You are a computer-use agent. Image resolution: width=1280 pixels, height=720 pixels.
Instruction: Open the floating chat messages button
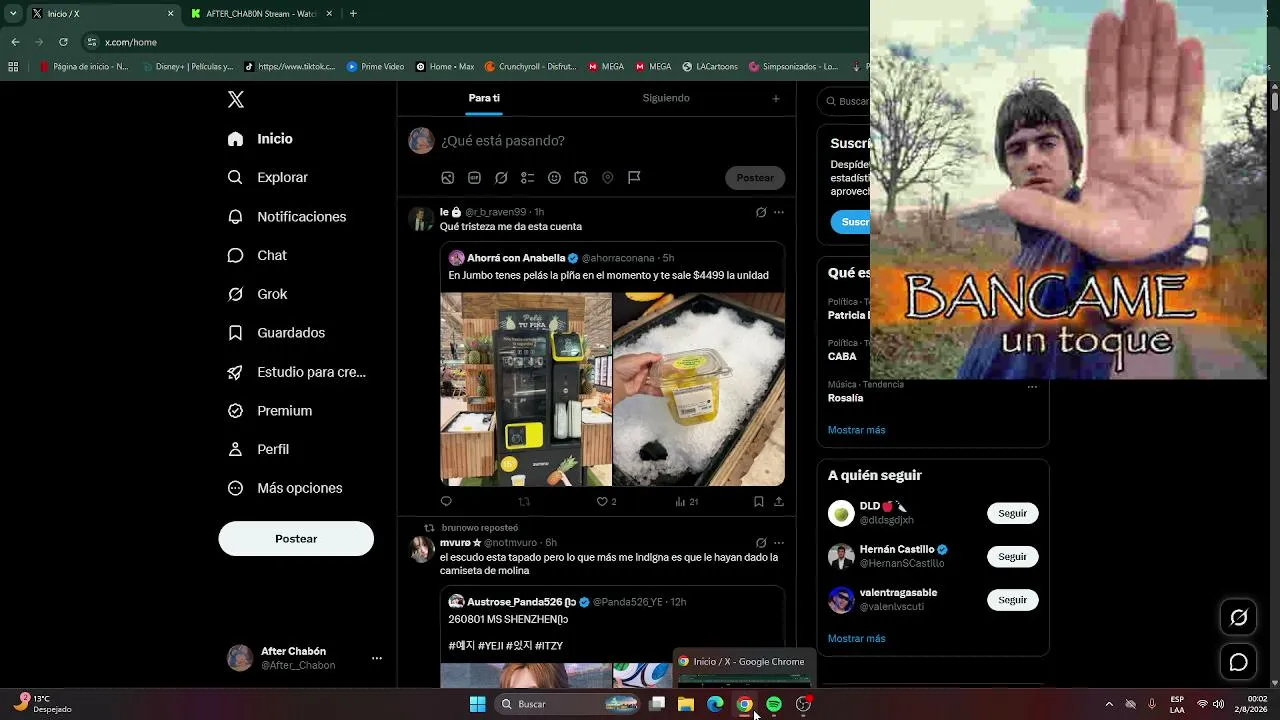point(1239,662)
